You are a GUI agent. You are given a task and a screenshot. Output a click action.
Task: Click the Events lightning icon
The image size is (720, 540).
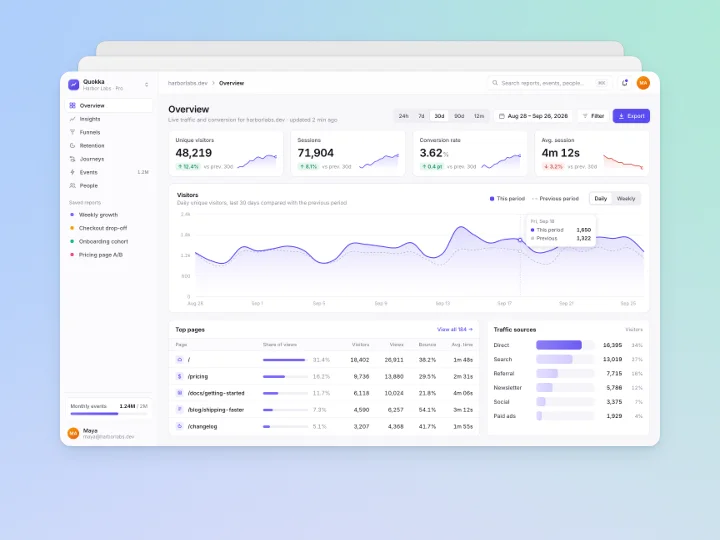click(72, 172)
